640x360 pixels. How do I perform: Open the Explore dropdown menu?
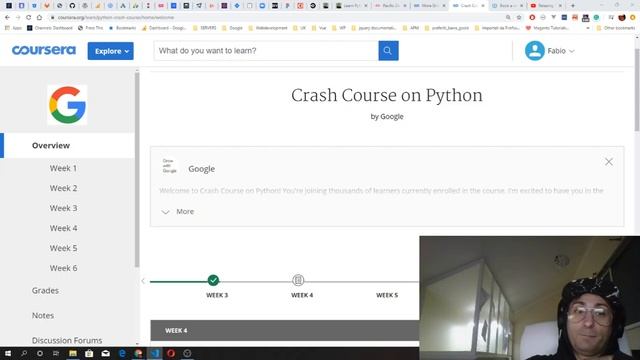[x=110, y=51]
